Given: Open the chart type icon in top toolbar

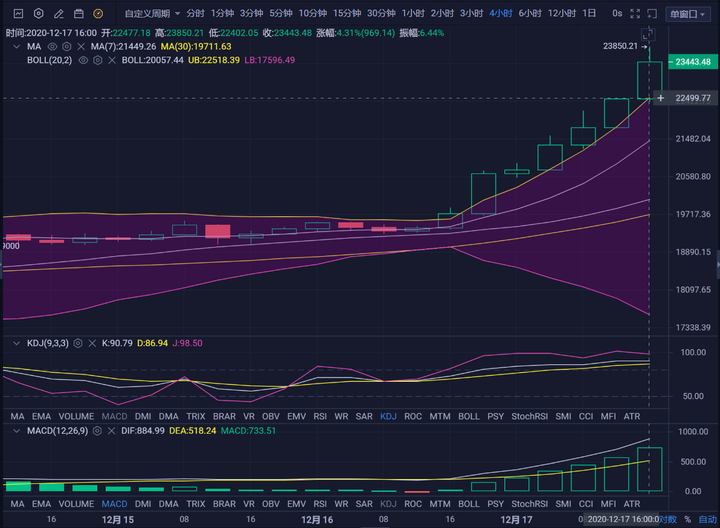Looking at the screenshot, I should [x=18, y=14].
